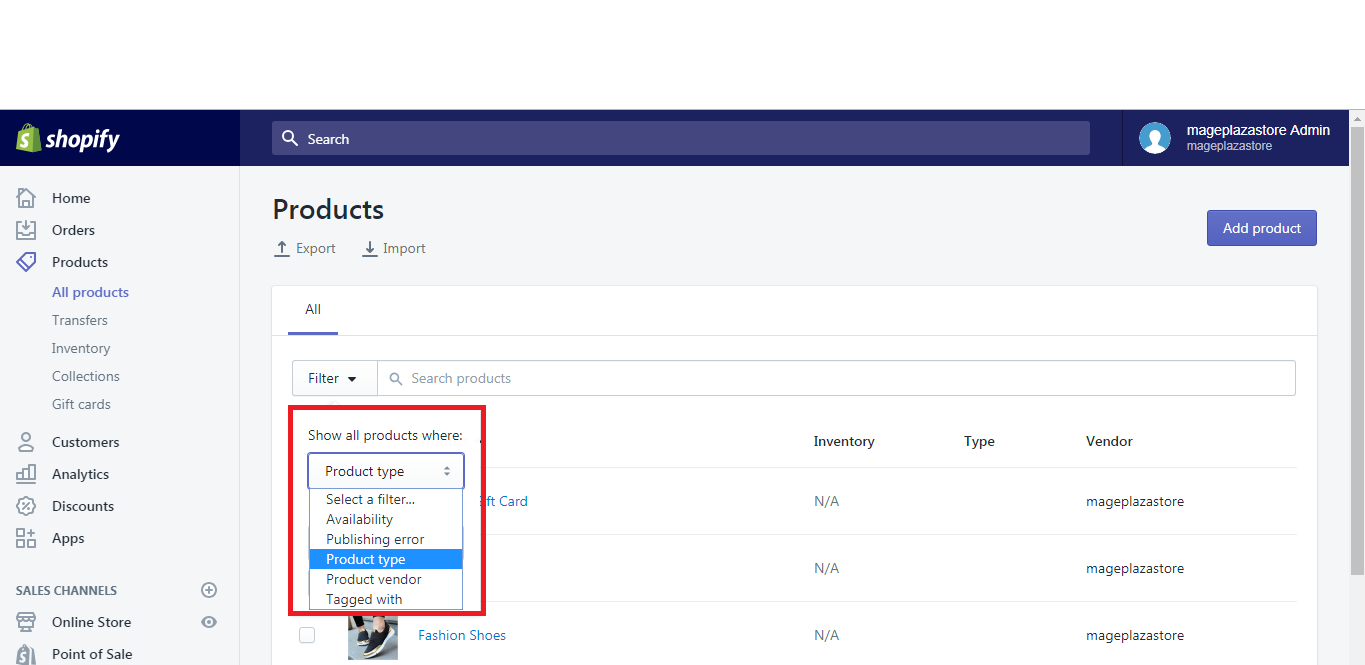Viewport: 1365px width, 665px height.
Task: Click the page vertical scrollbar
Action: click(x=1357, y=350)
